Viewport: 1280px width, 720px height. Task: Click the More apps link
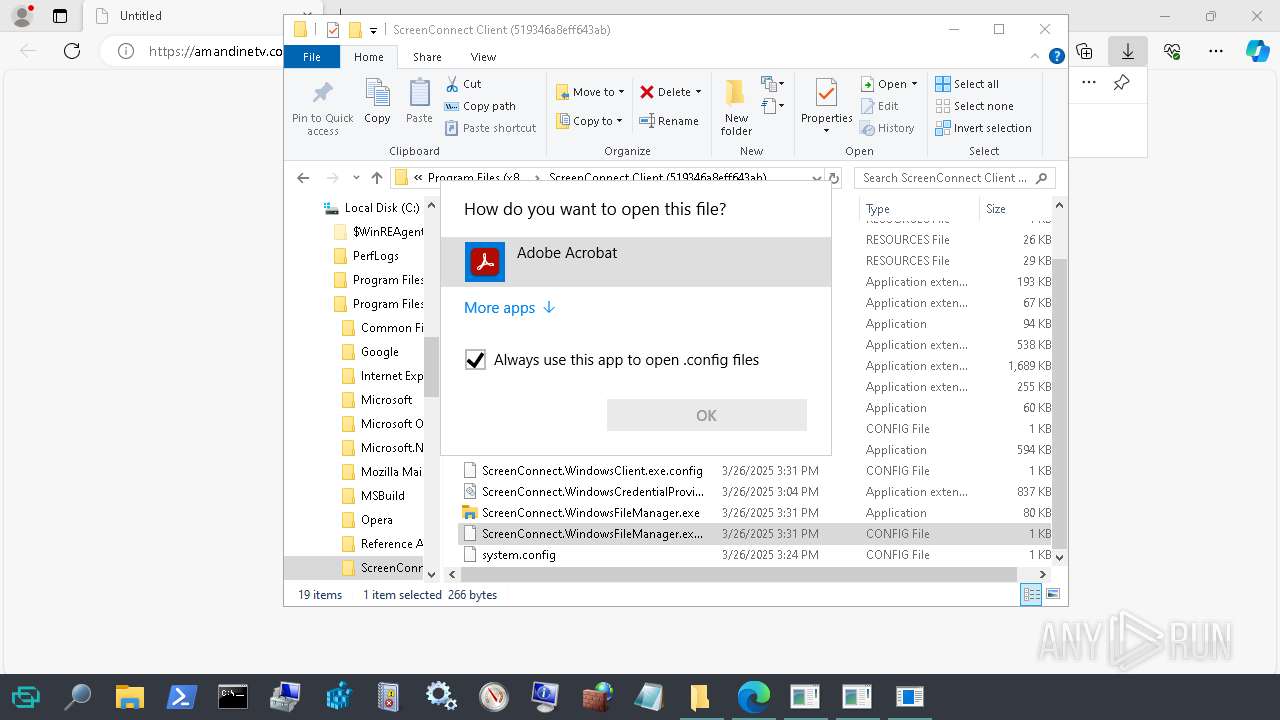pos(509,308)
